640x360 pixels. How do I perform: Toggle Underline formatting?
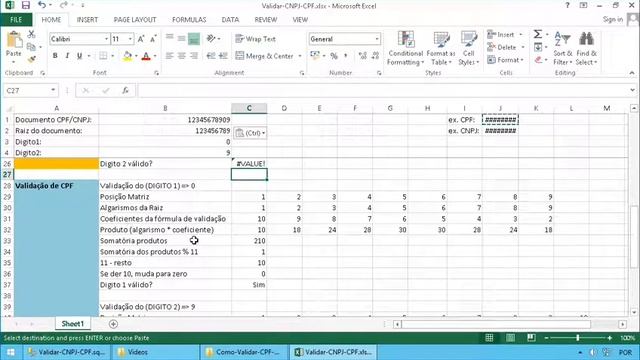(80, 56)
